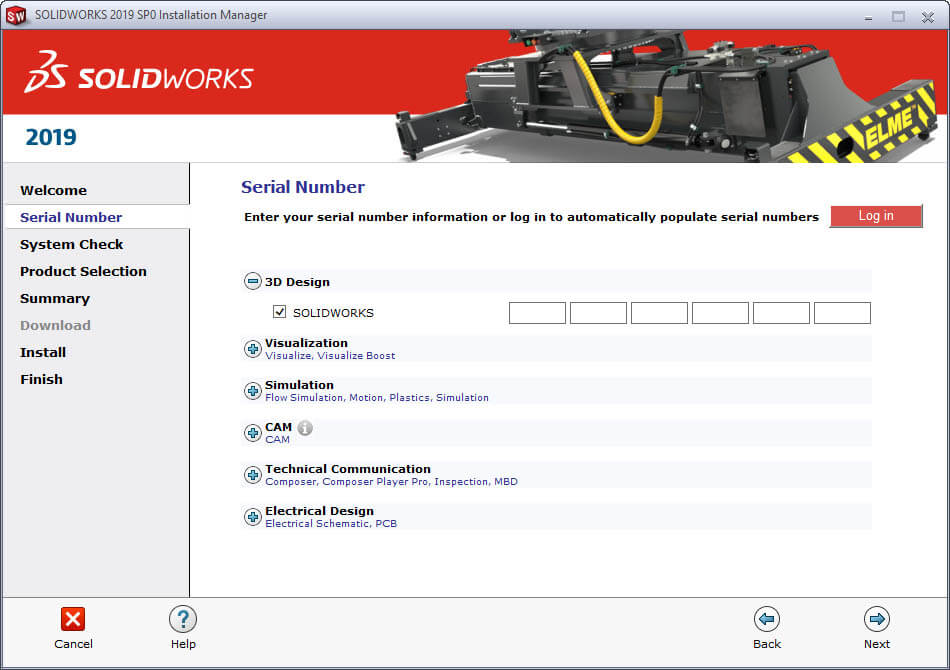Image resolution: width=950 pixels, height=670 pixels.
Task: Go Back to the previous step
Action: point(767,618)
